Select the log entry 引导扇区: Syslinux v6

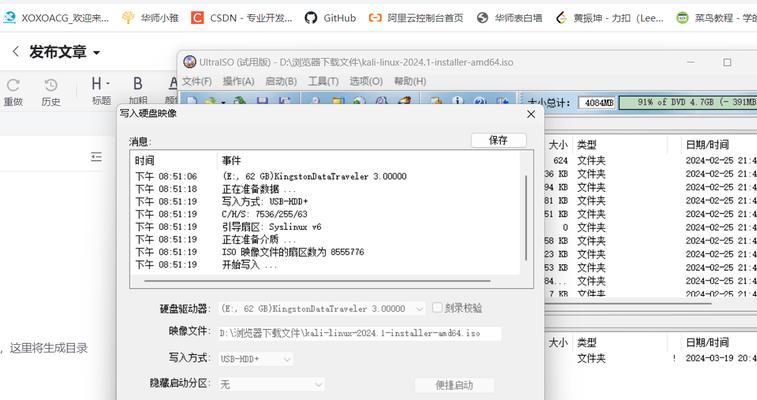(271, 227)
